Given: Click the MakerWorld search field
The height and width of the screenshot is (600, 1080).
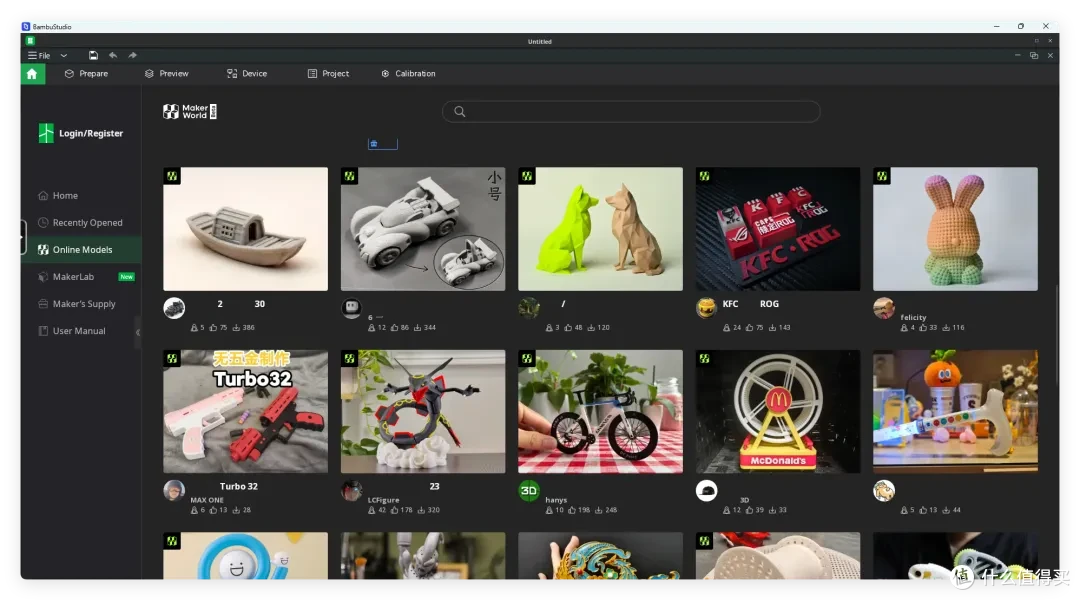Looking at the screenshot, I should (x=631, y=112).
